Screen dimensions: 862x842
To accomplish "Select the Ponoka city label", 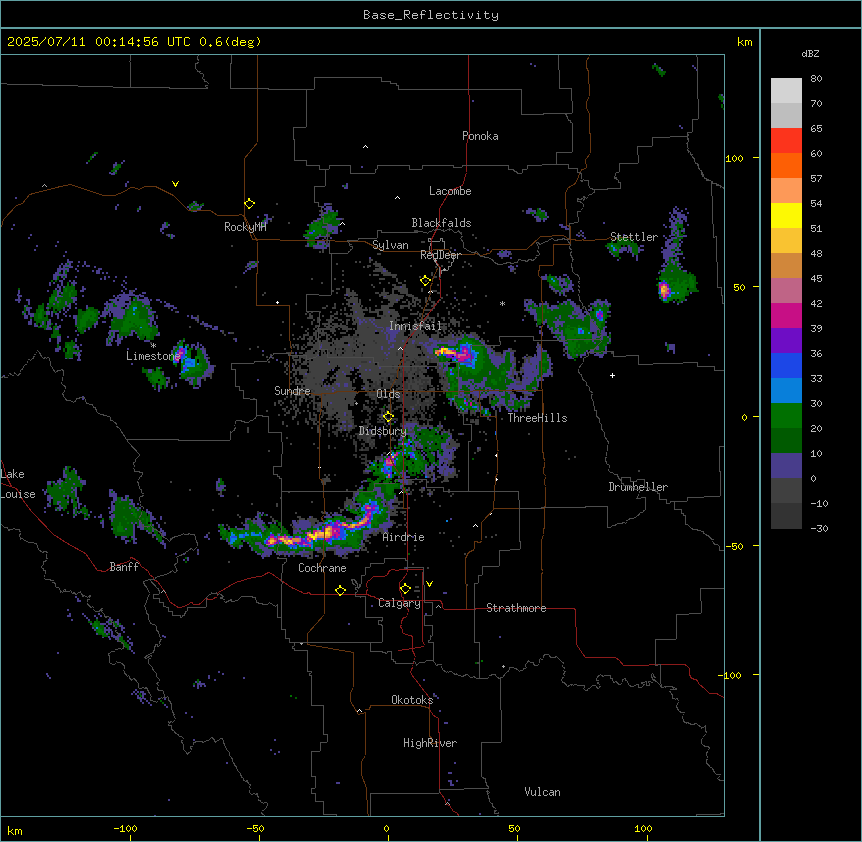I will pyautogui.click(x=480, y=136).
